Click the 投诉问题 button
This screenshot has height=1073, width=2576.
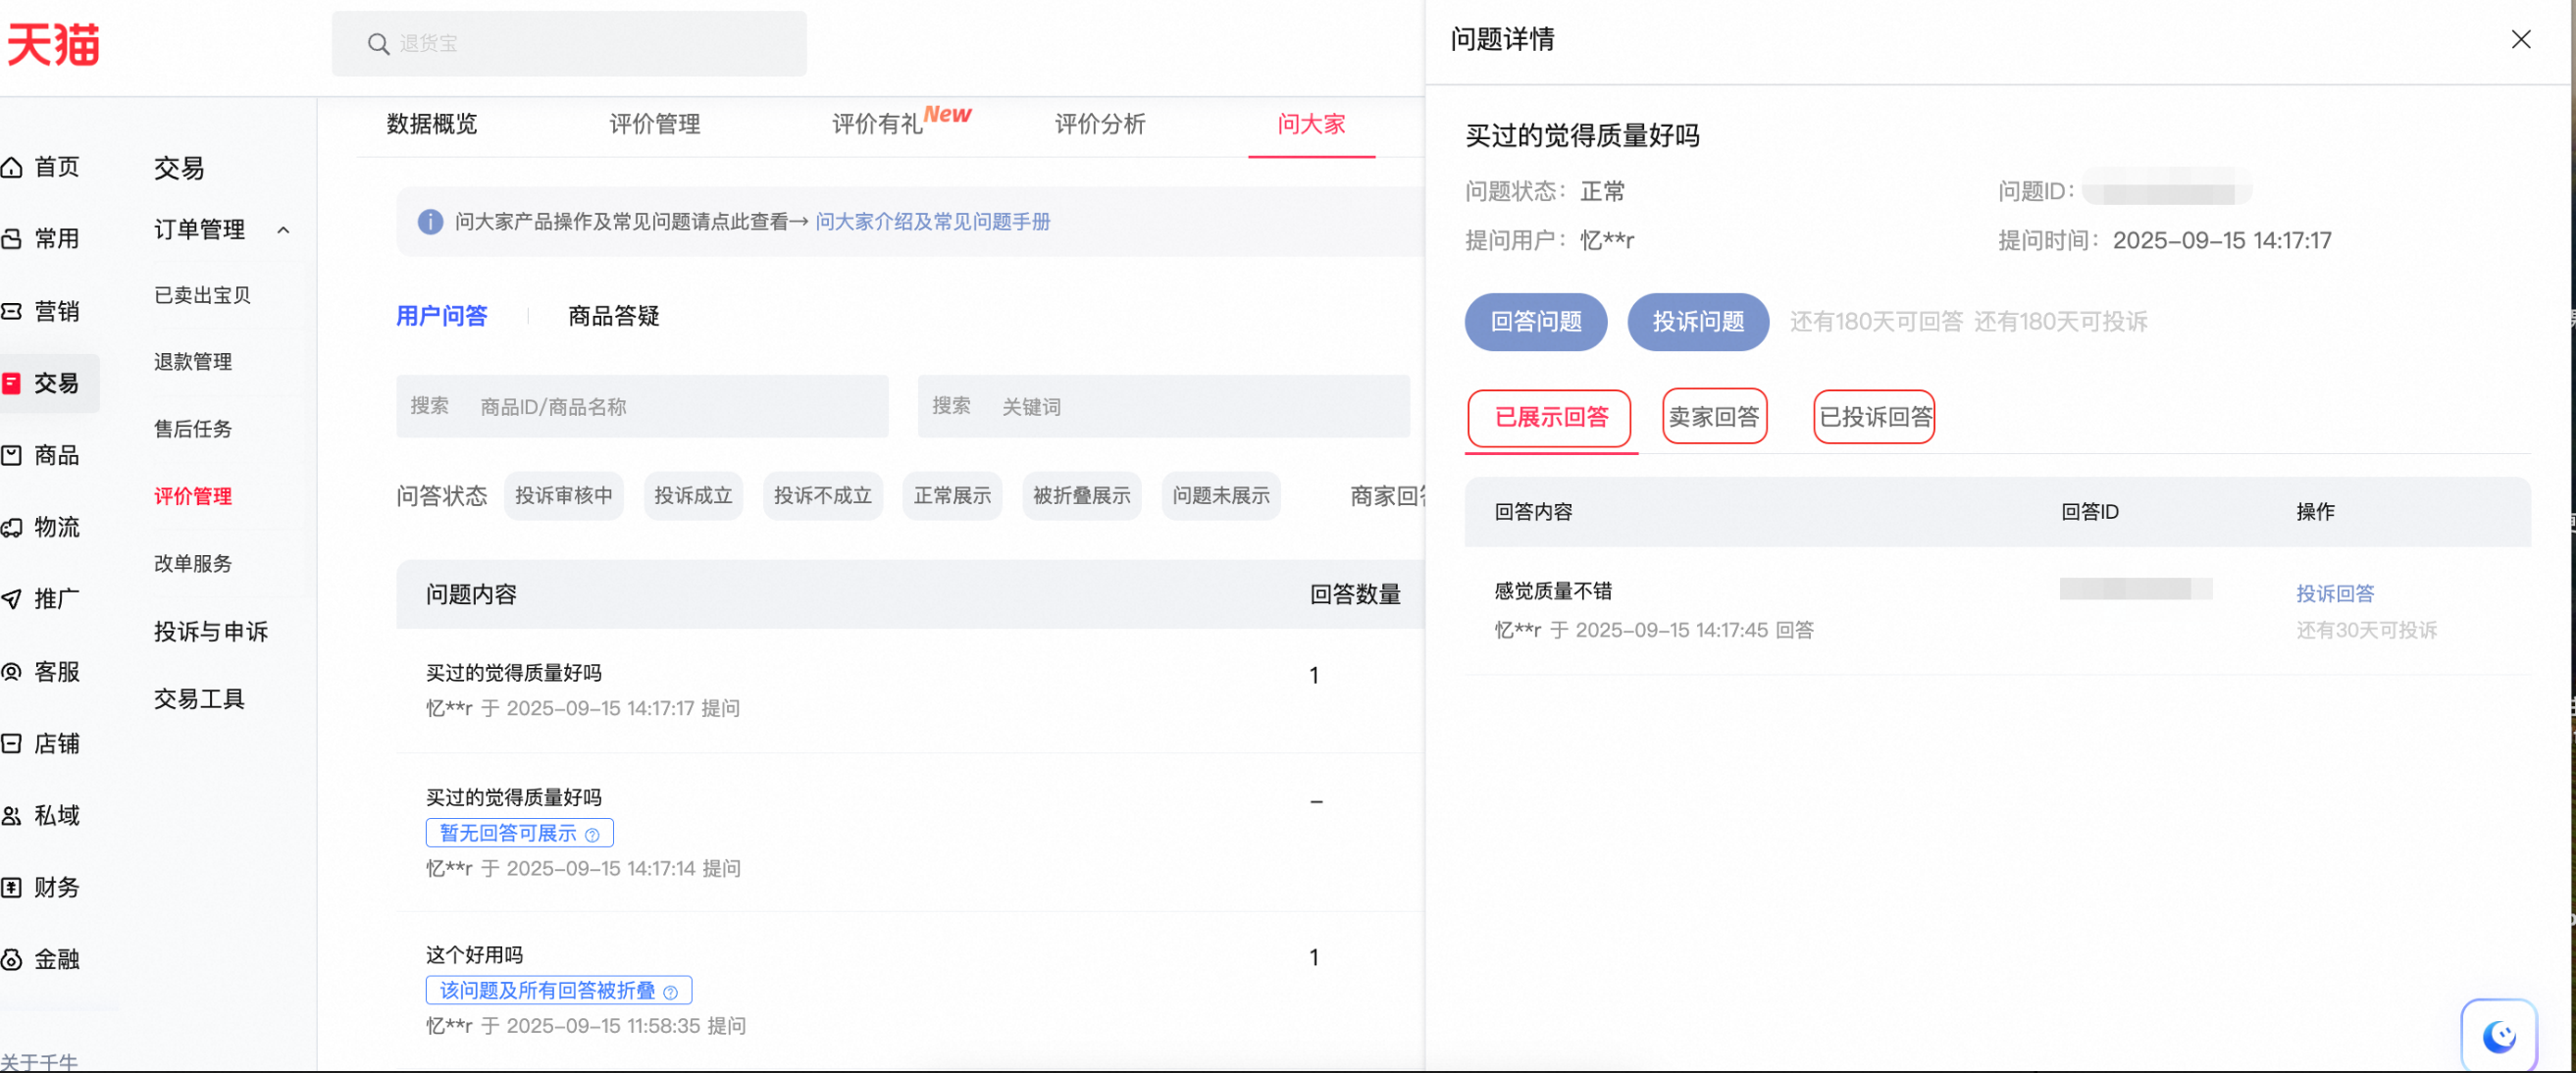pos(1698,322)
